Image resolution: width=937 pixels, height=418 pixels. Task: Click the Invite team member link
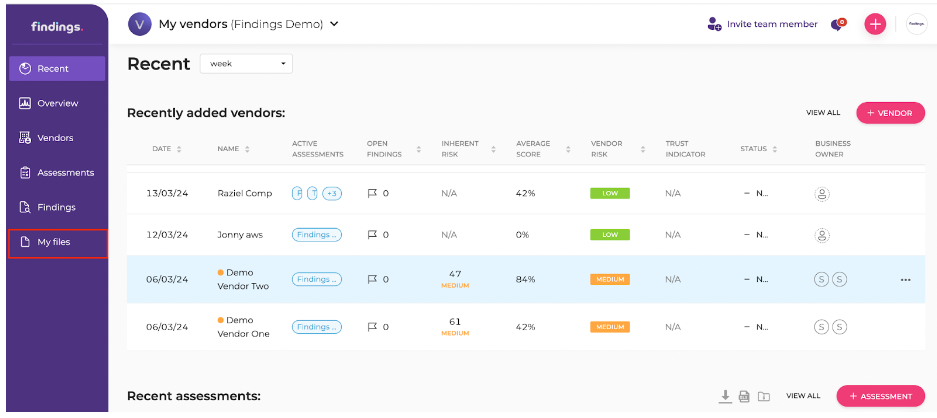(762, 24)
